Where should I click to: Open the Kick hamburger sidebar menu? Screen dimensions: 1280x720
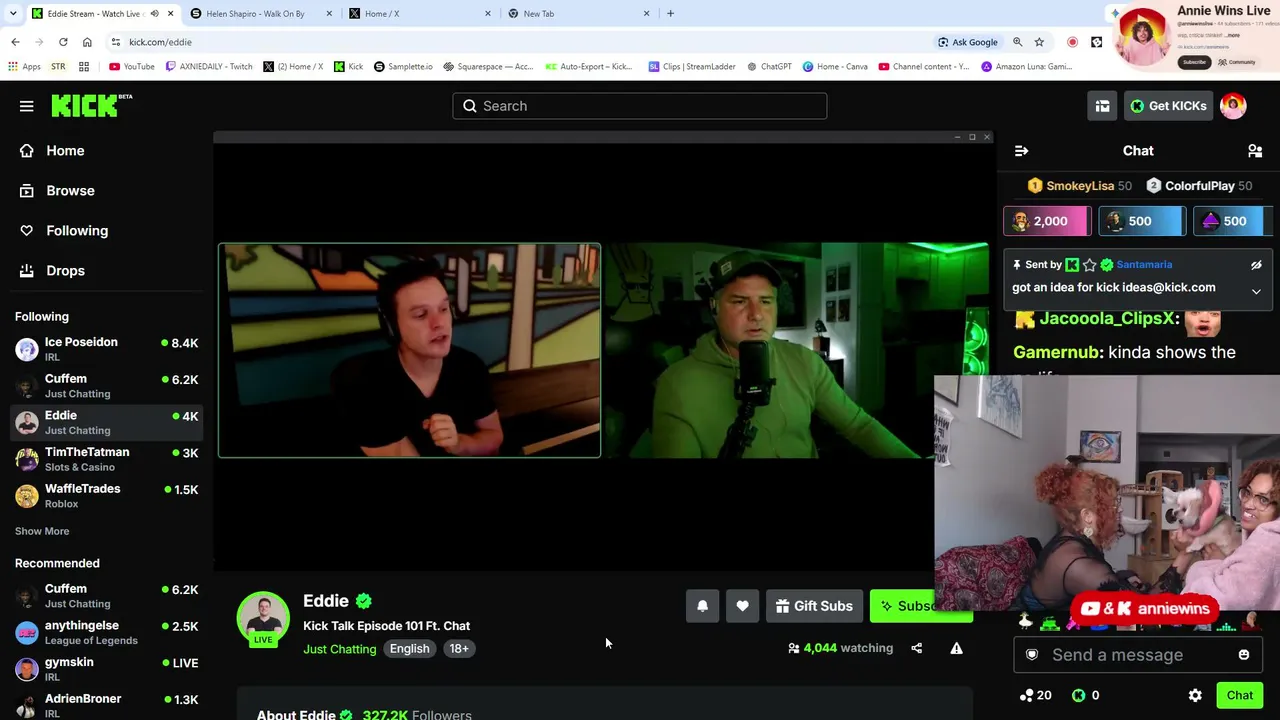(27, 106)
